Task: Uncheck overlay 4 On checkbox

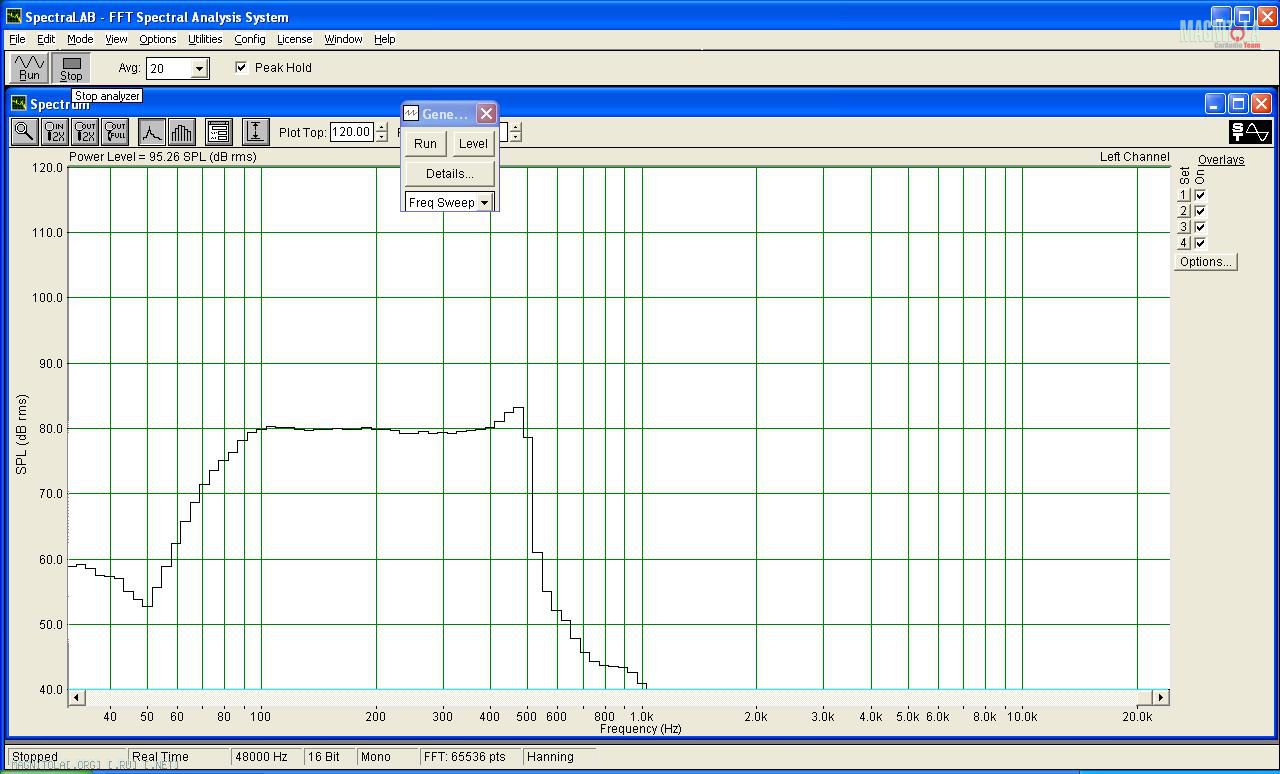Action: tap(1200, 243)
